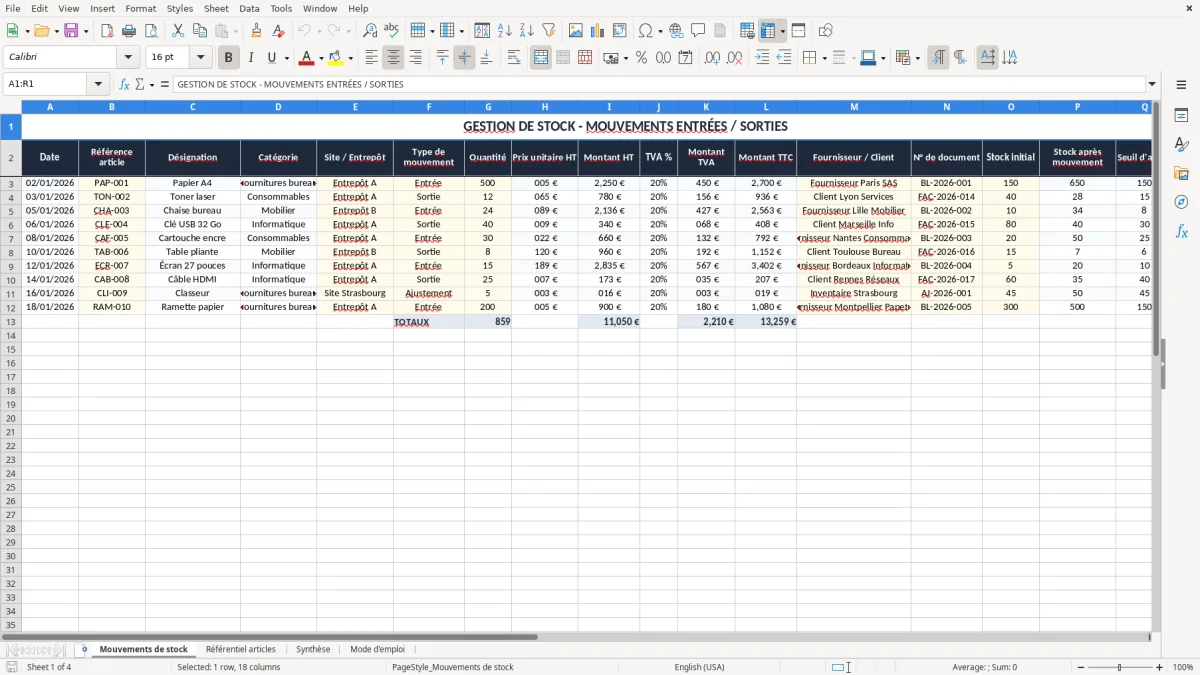The height and width of the screenshot is (675, 1200).
Task: Click the Insert Hyperlink icon
Action: [x=676, y=31]
